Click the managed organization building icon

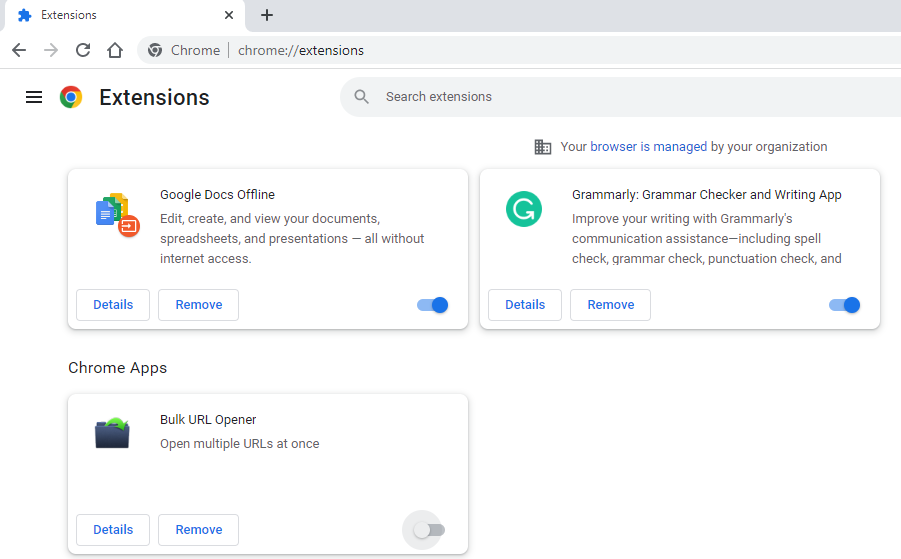[542, 147]
